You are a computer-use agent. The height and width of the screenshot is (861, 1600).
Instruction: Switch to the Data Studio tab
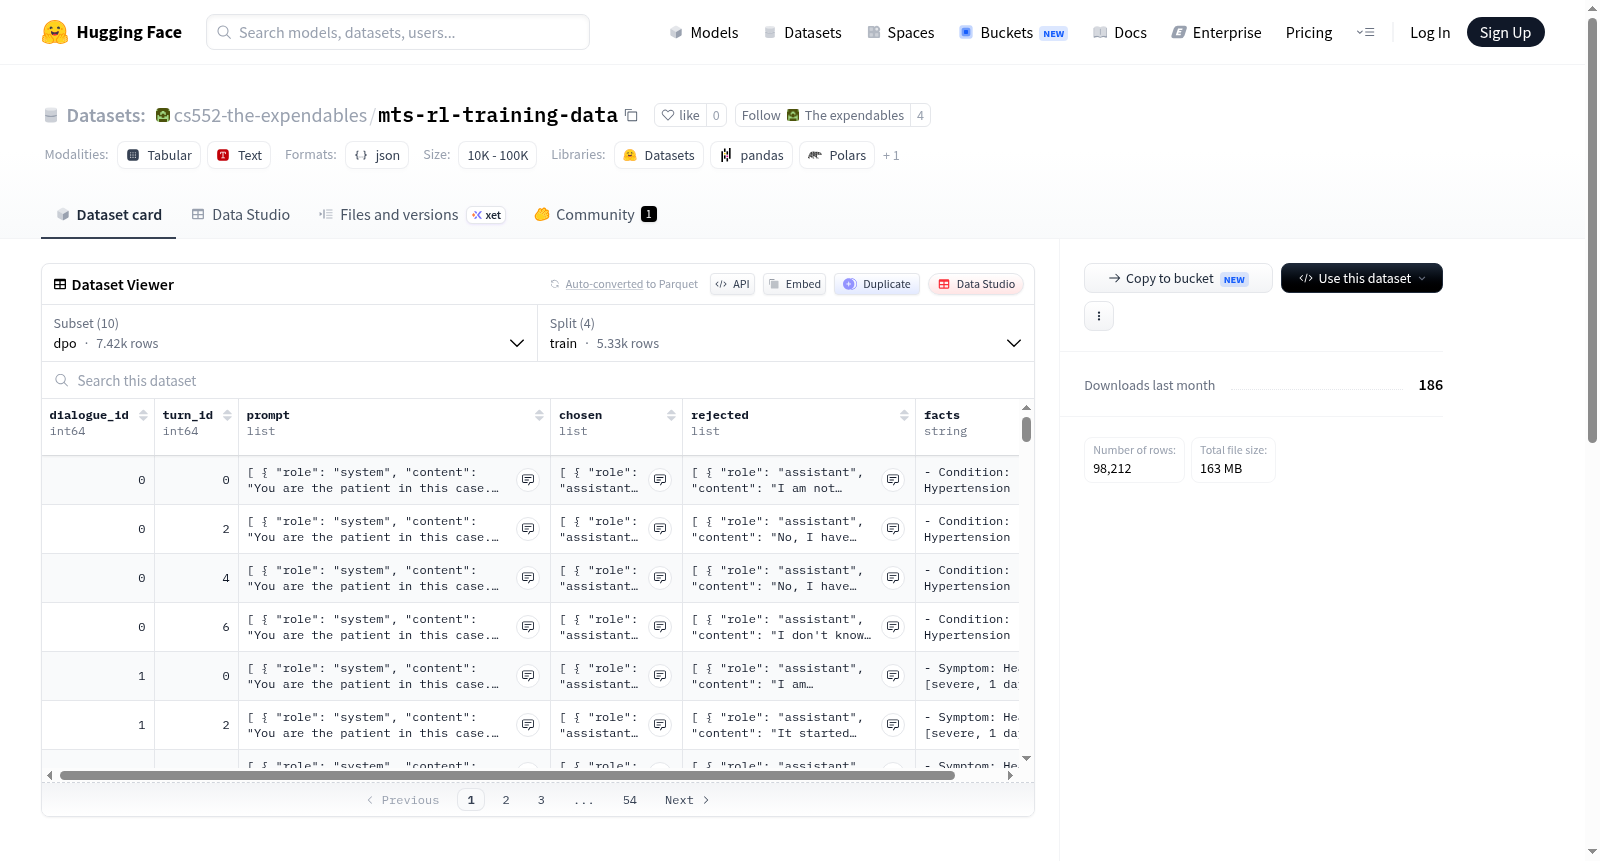tap(241, 215)
